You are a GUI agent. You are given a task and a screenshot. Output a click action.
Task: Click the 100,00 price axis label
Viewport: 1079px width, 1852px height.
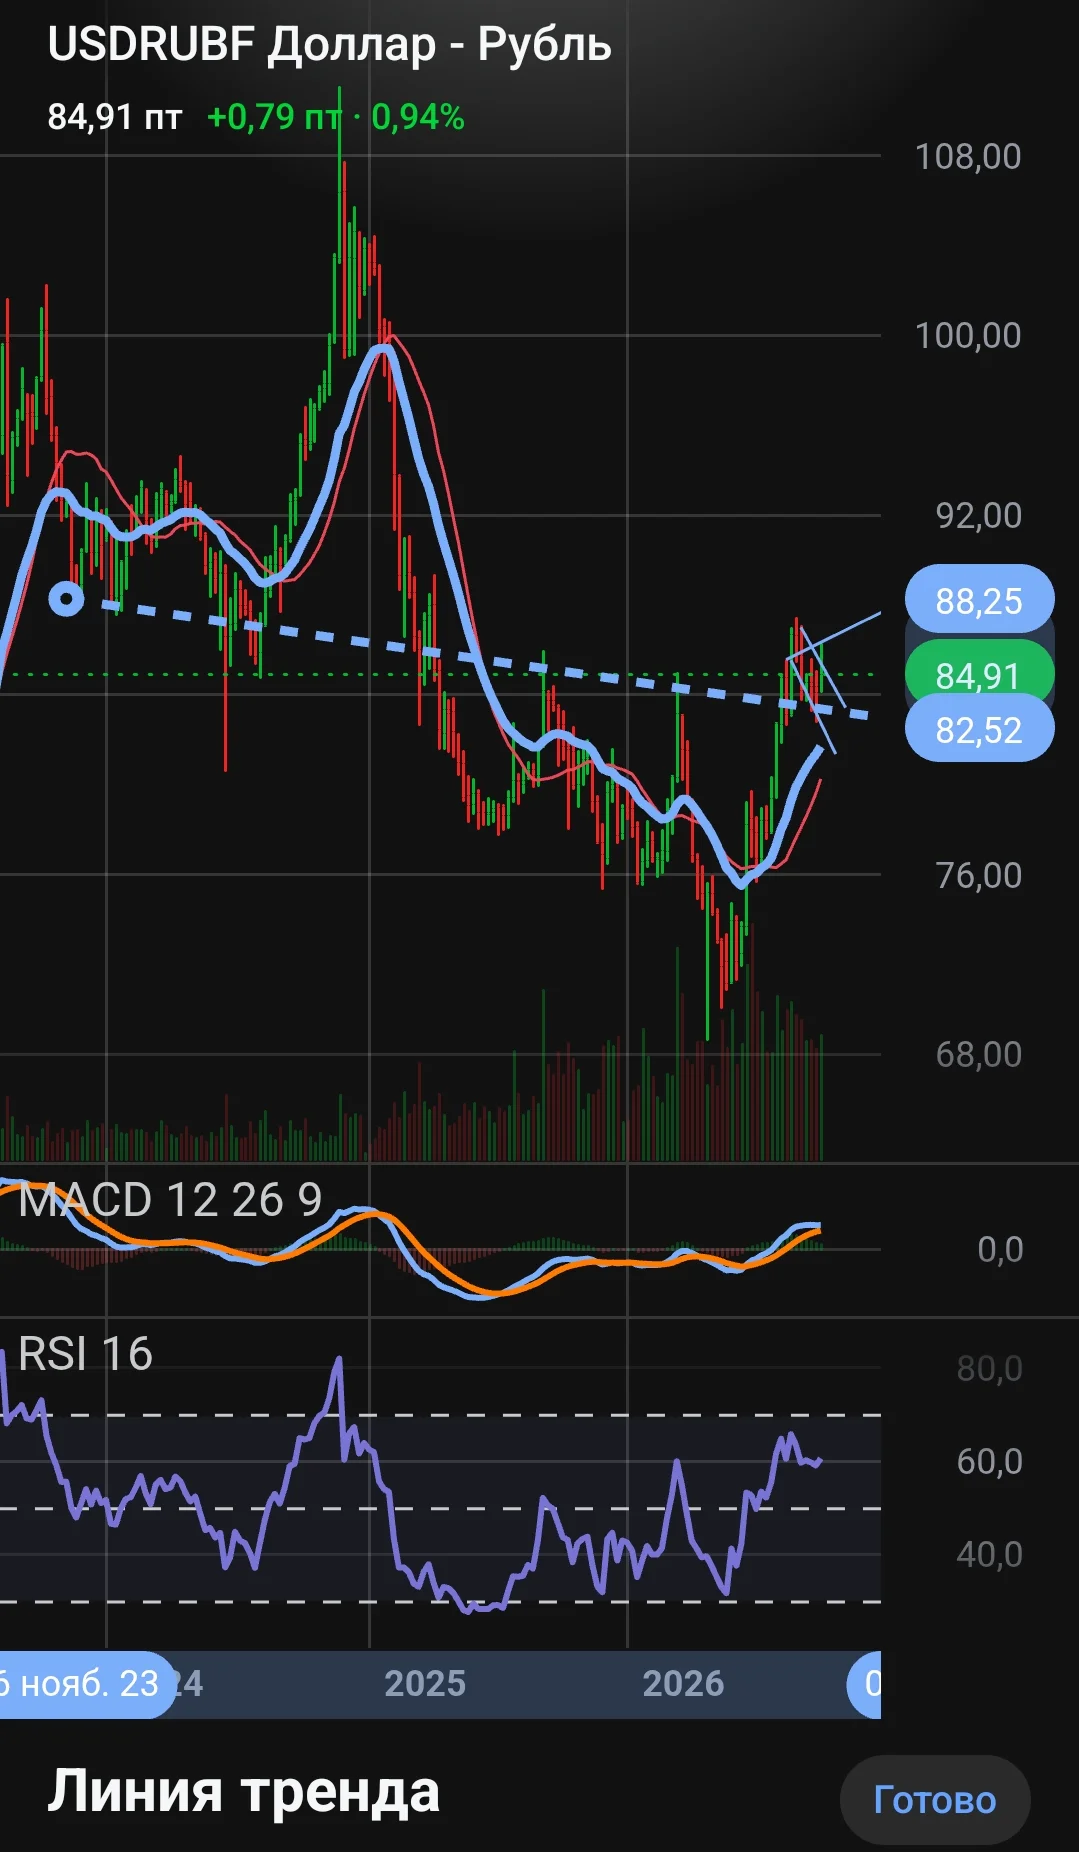point(968,335)
